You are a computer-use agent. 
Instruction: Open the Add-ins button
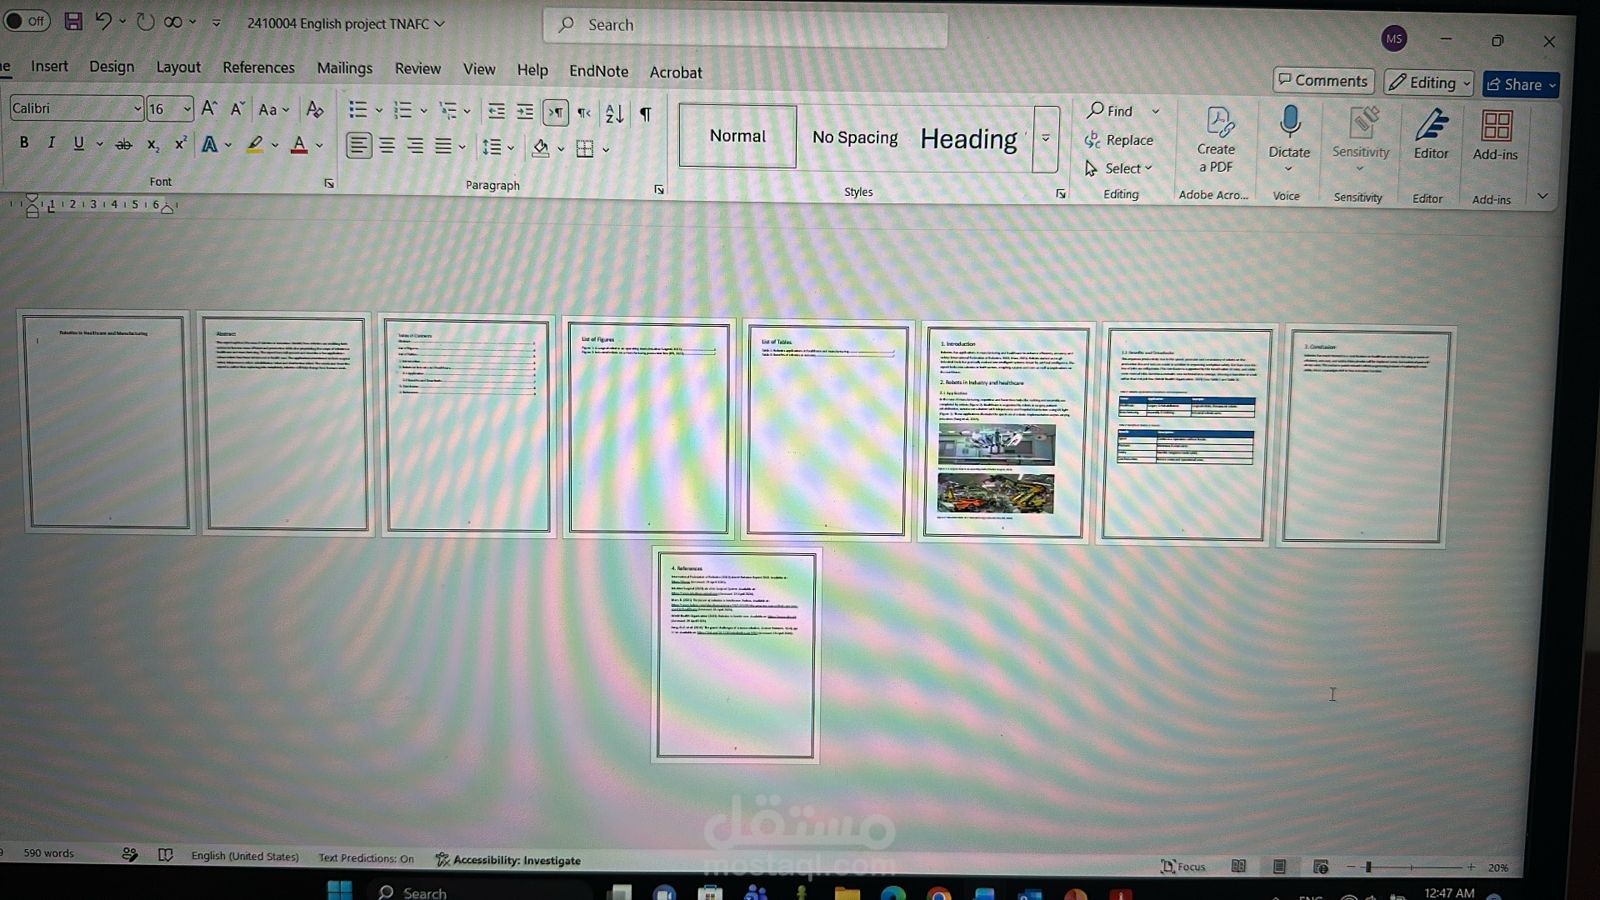pos(1495,136)
